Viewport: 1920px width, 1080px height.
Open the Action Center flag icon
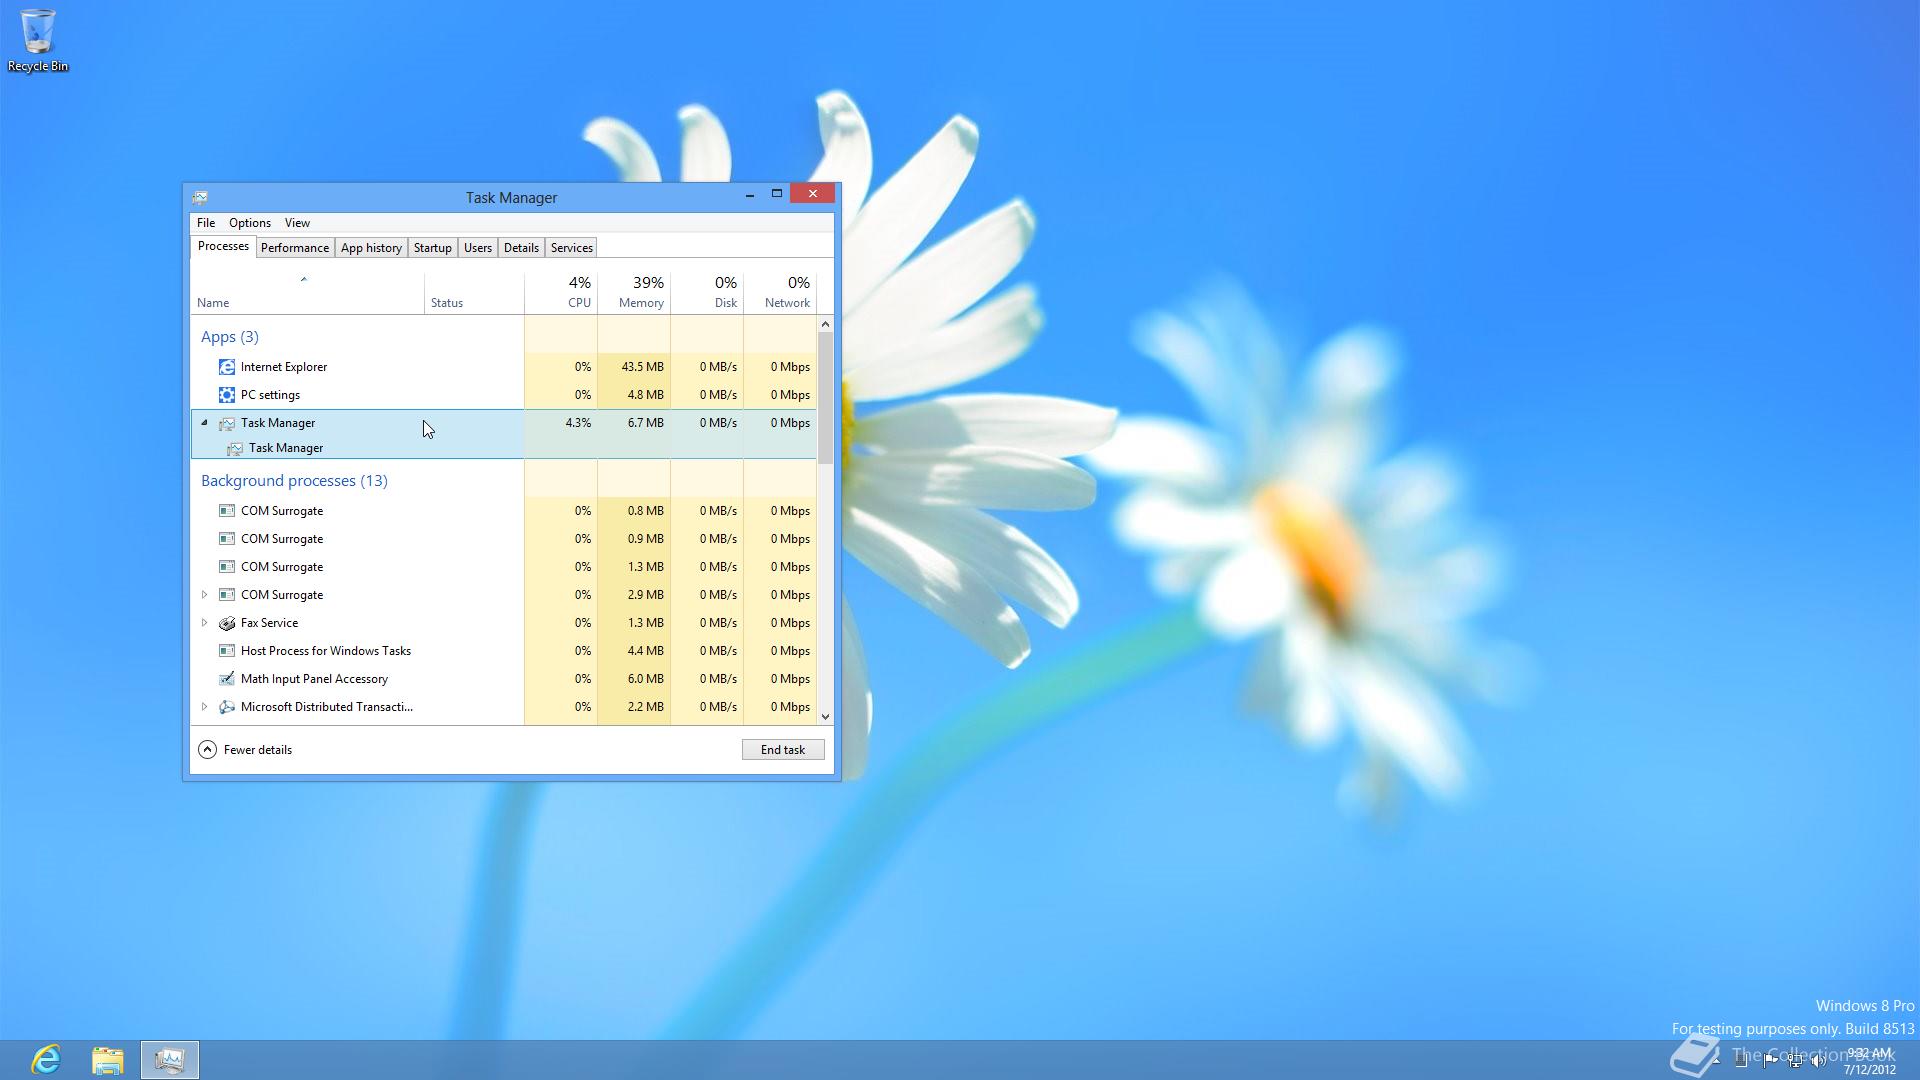[x=1770, y=1061]
